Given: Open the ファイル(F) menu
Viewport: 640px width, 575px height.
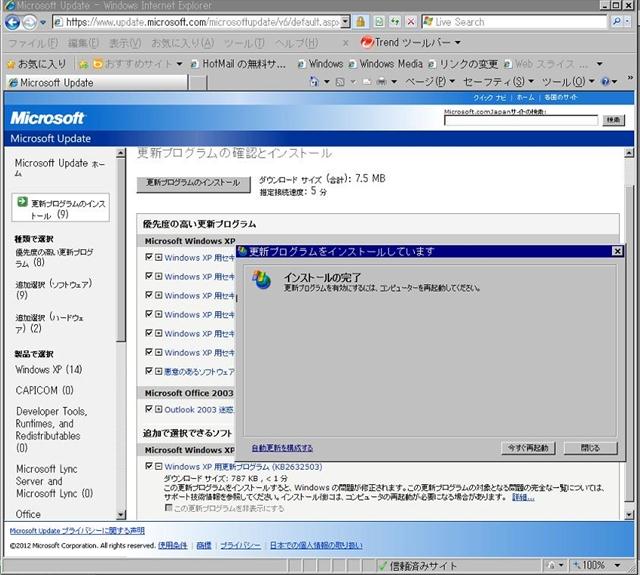Looking at the screenshot, I should pyautogui.click(x=33, y=43).
